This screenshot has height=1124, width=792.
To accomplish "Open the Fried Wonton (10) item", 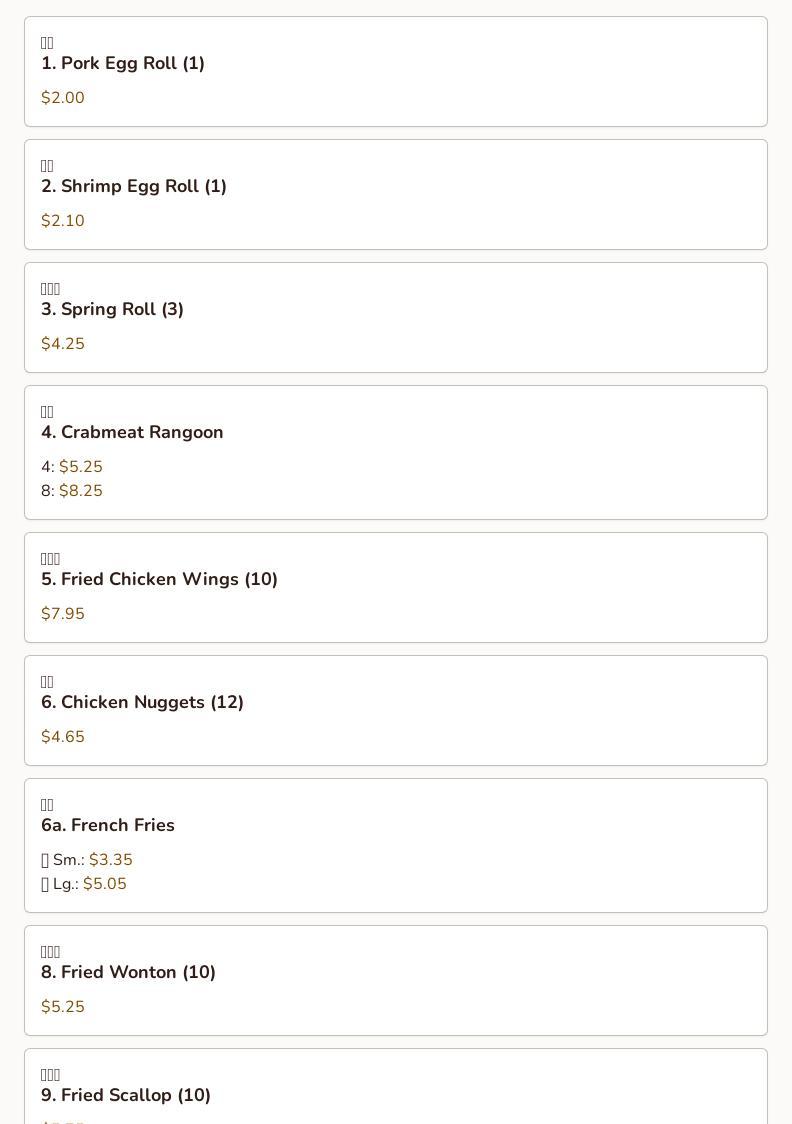I will [396, 981].
